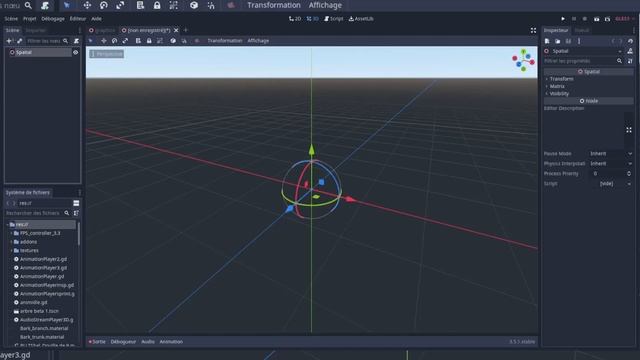Toggle distraction-free mode icon
Image resolution: width=640 pixels, height=360 pixels.
pyautogui.click(x=533, y=31)
